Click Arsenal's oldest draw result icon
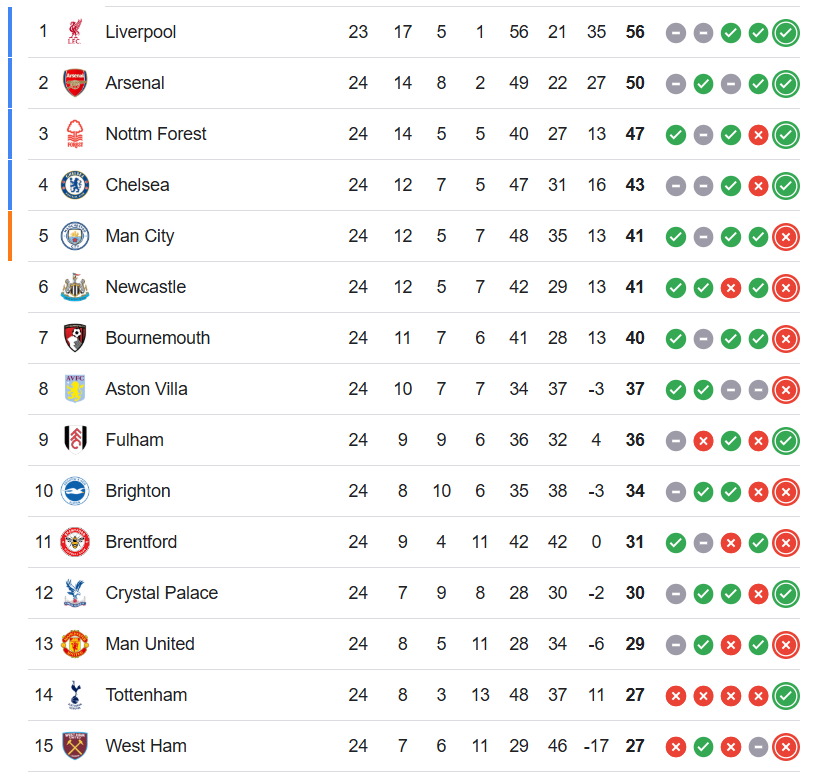The width and height of the screenshot is (818, 772). click(x=676, y=84)
